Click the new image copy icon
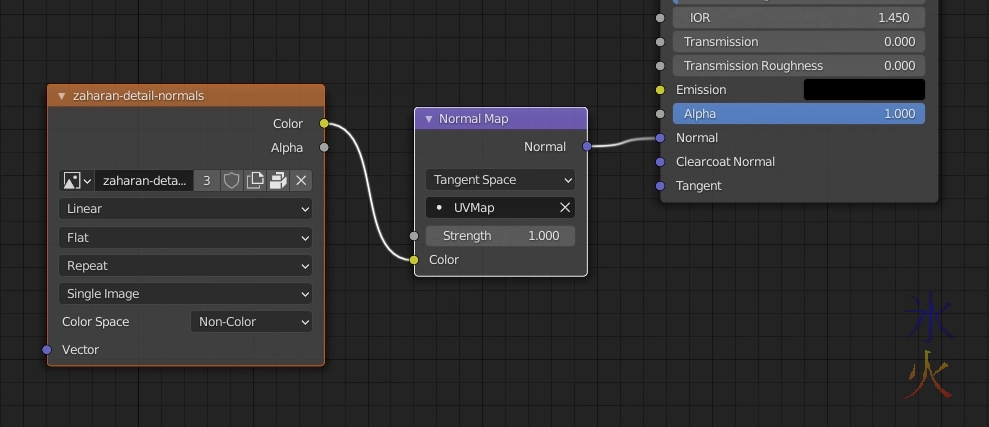 point(255,181)
